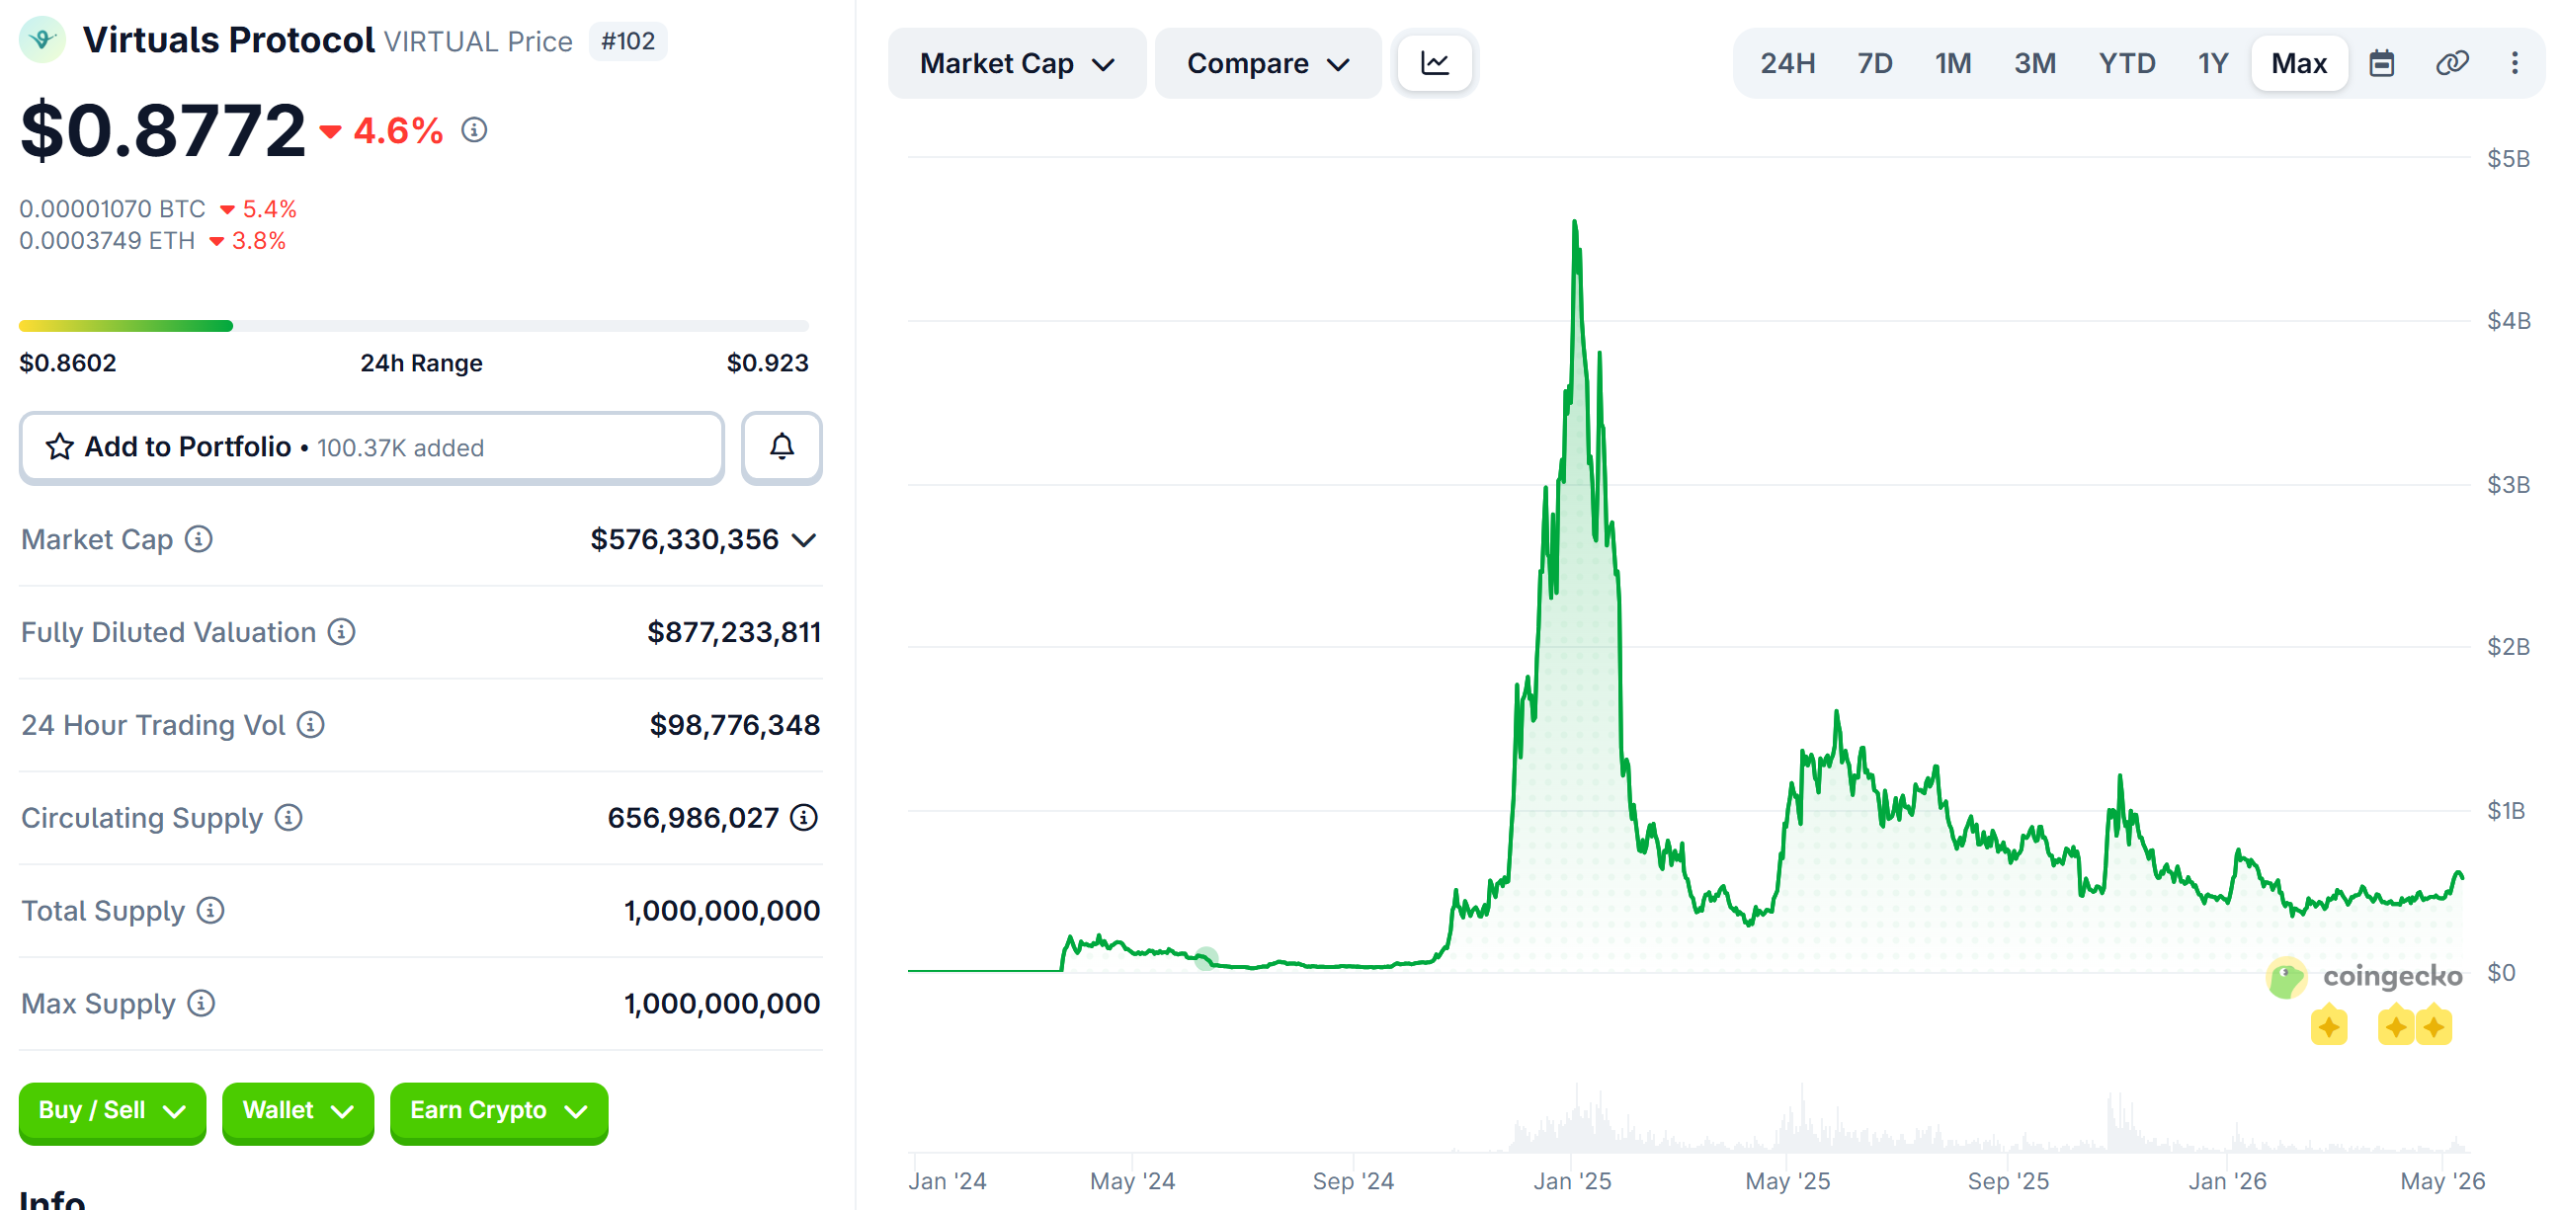Click the volume bars below the chart
2560x1210 pixels.
[x=1690, y=1120]
